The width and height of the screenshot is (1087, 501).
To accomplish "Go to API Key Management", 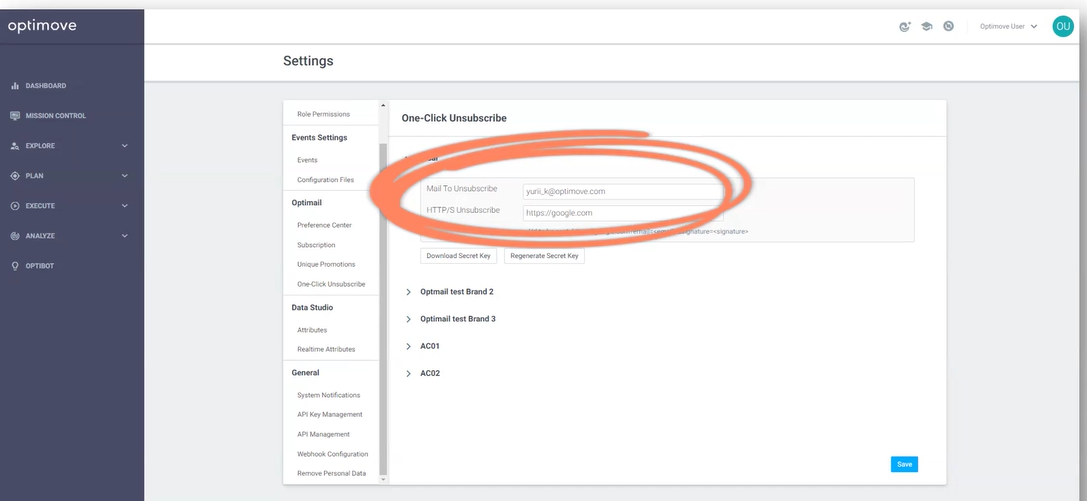I will 329,414.
